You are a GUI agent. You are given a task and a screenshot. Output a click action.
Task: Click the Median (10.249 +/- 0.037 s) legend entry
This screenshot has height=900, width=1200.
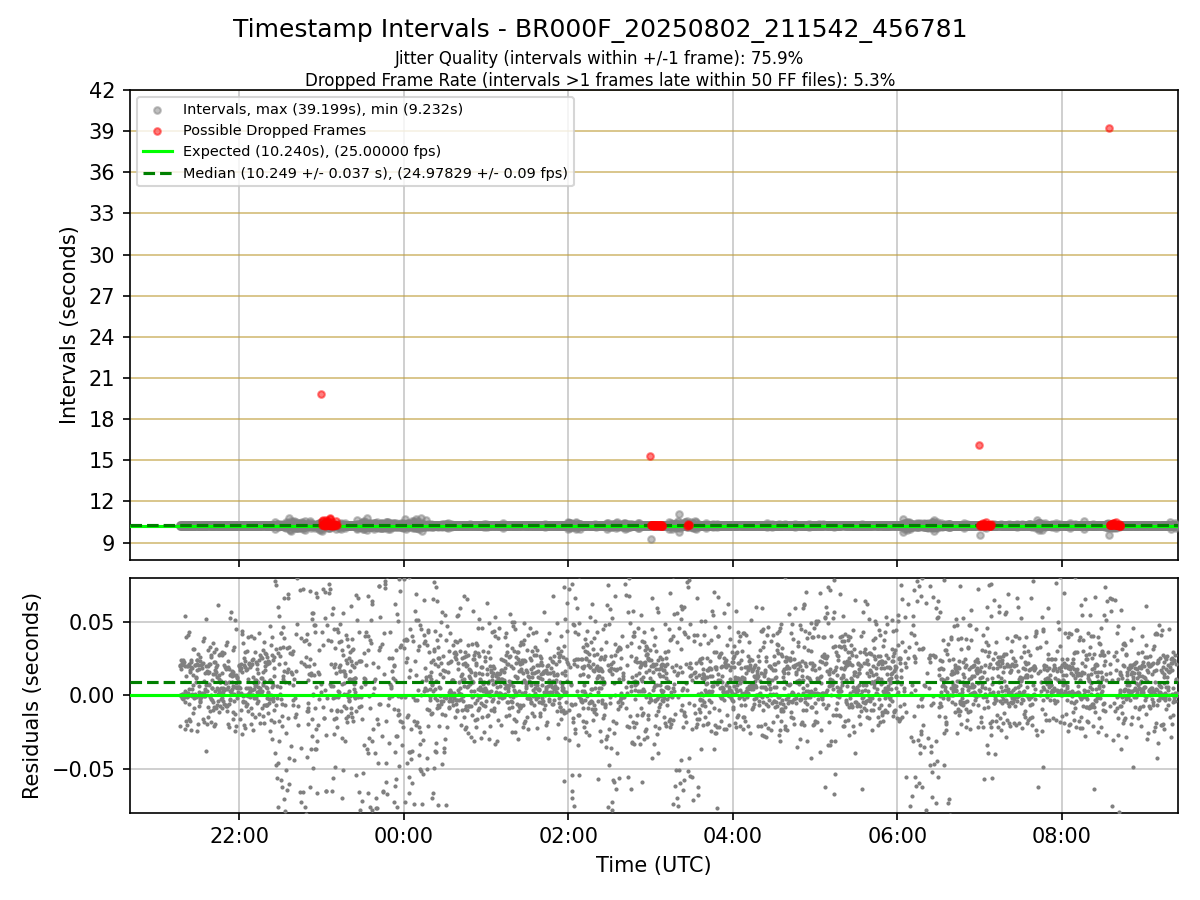tap(375, 173)
